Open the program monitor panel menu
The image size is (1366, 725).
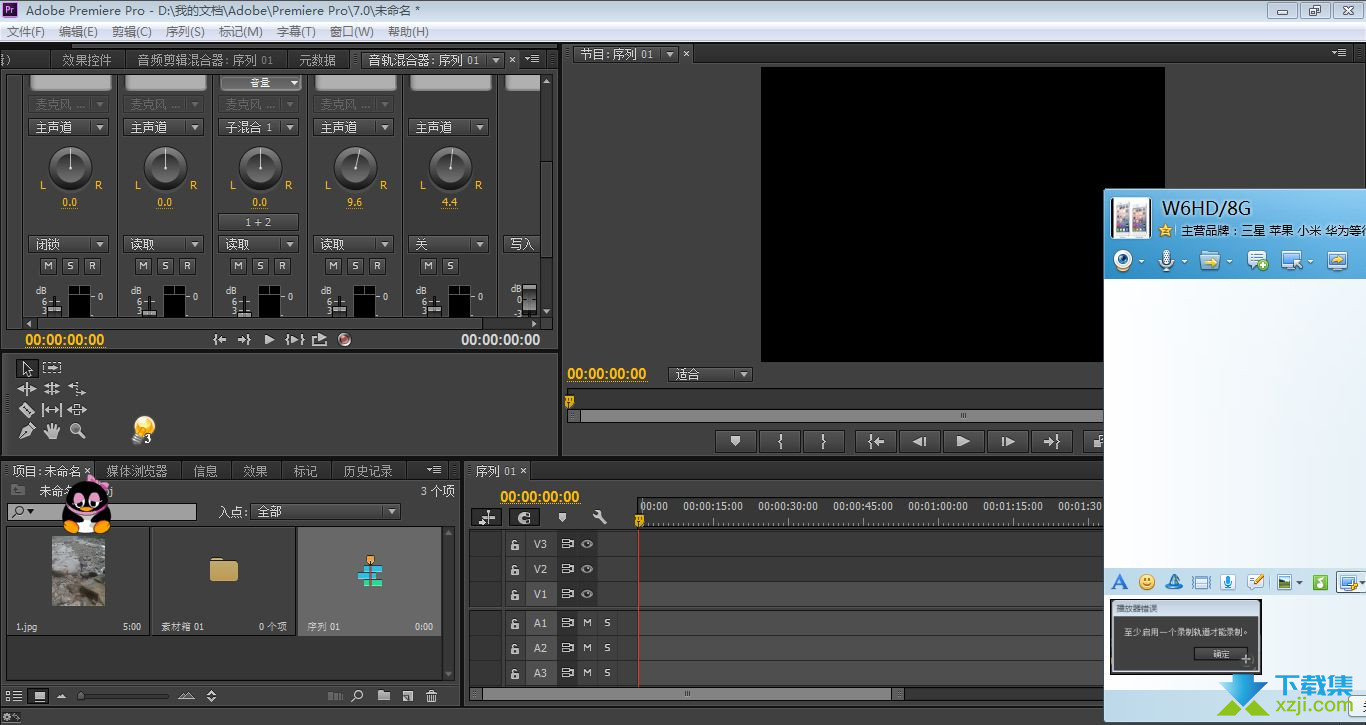click(1339, 53)
